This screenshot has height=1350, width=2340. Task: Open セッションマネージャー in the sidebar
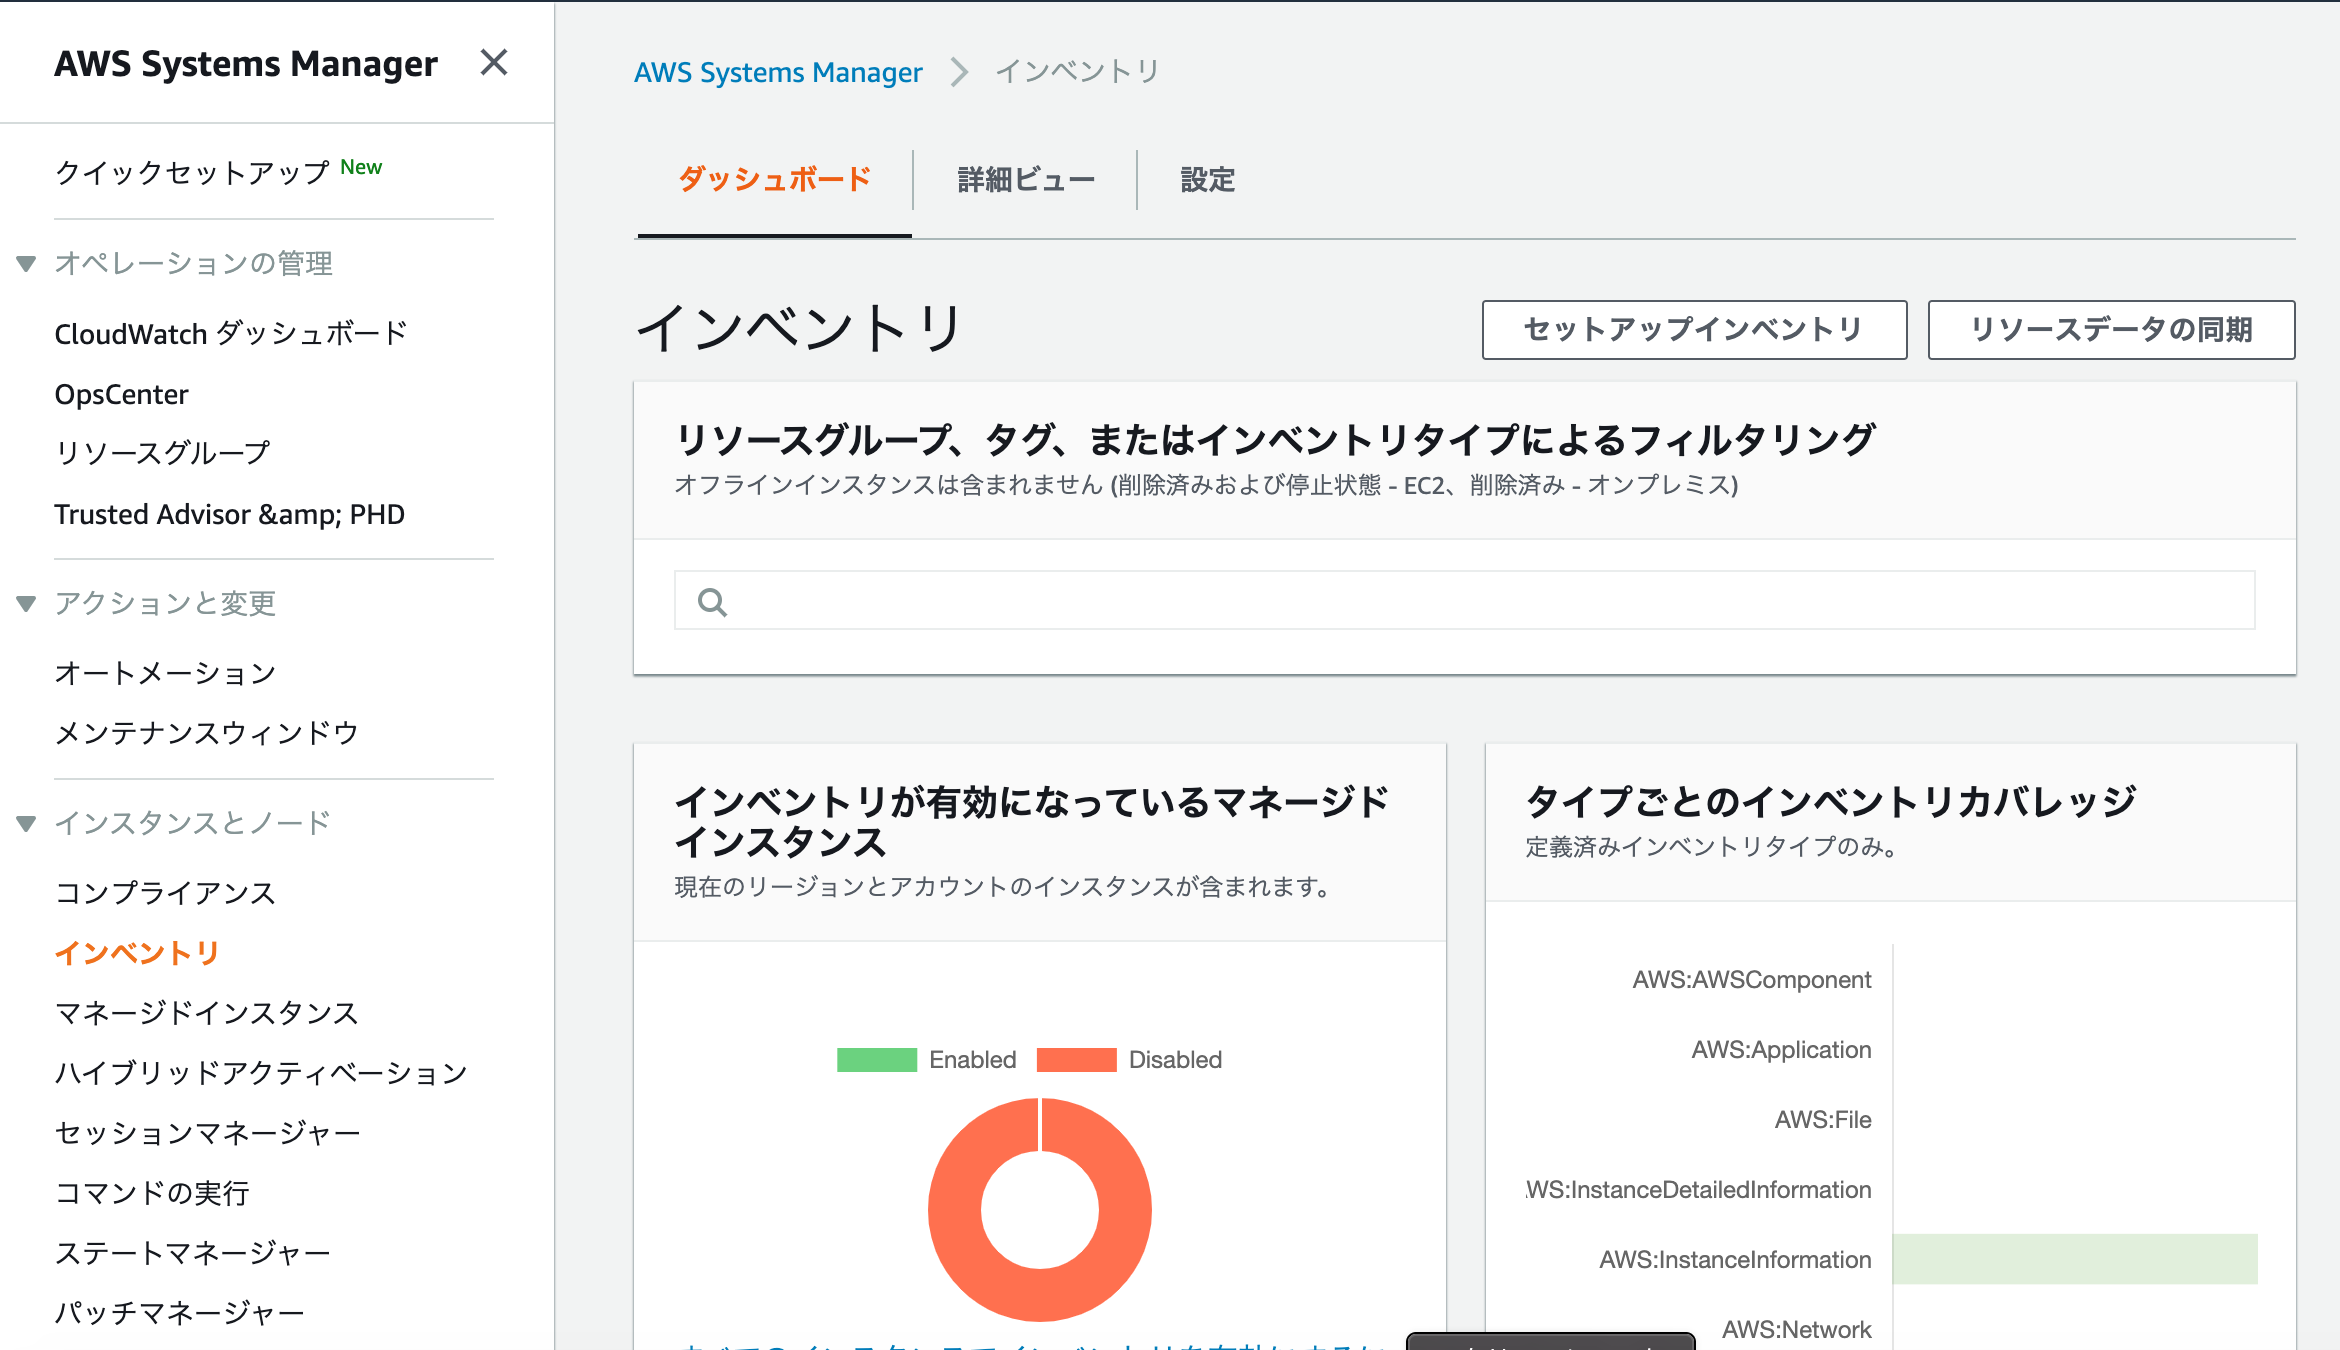point(207,1133)
